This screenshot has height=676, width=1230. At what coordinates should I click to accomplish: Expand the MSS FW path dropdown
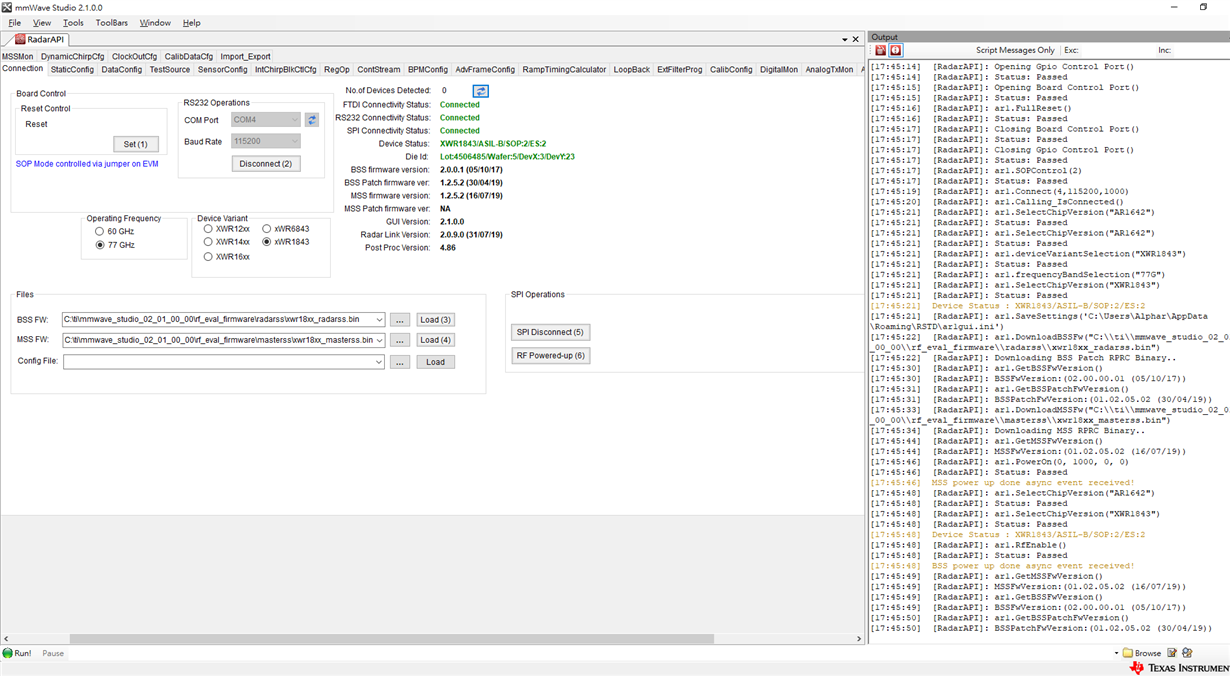tap(379, 340)
